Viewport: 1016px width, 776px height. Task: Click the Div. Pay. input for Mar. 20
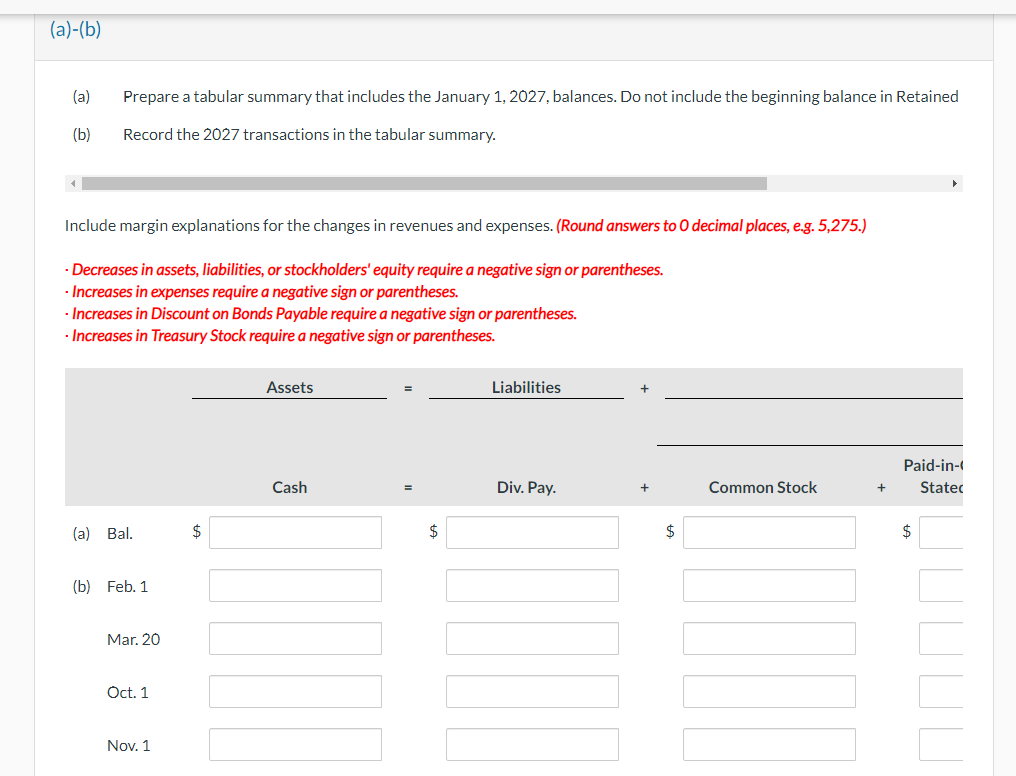(x=532, y=638)
